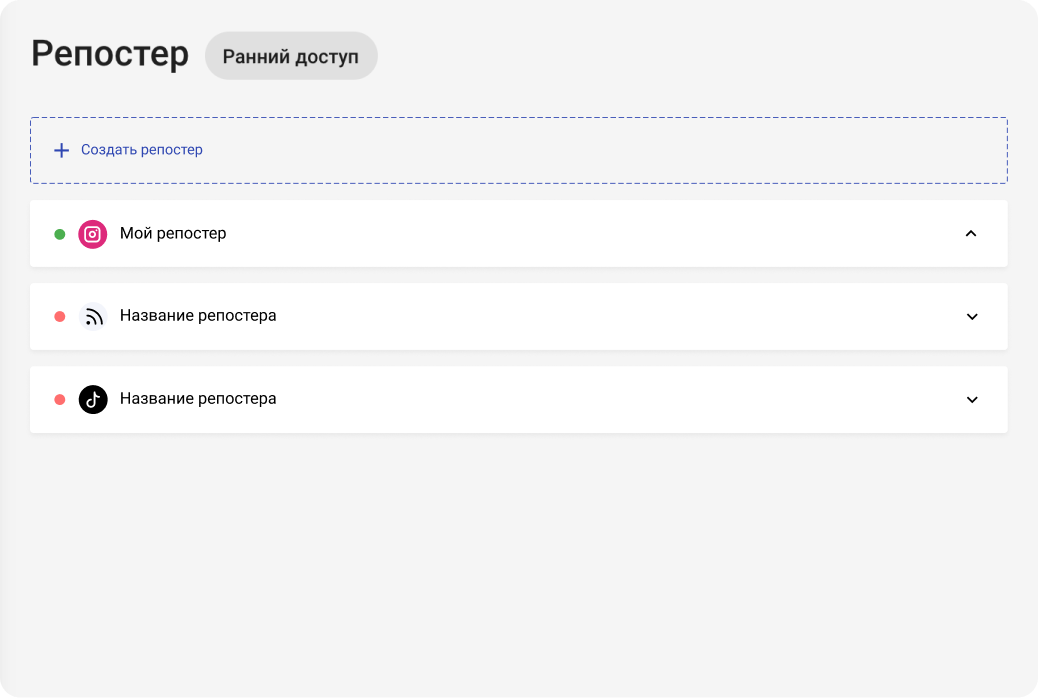Click the Создать репостер link
Viewport: 1038px width, 698px height.
142,150
